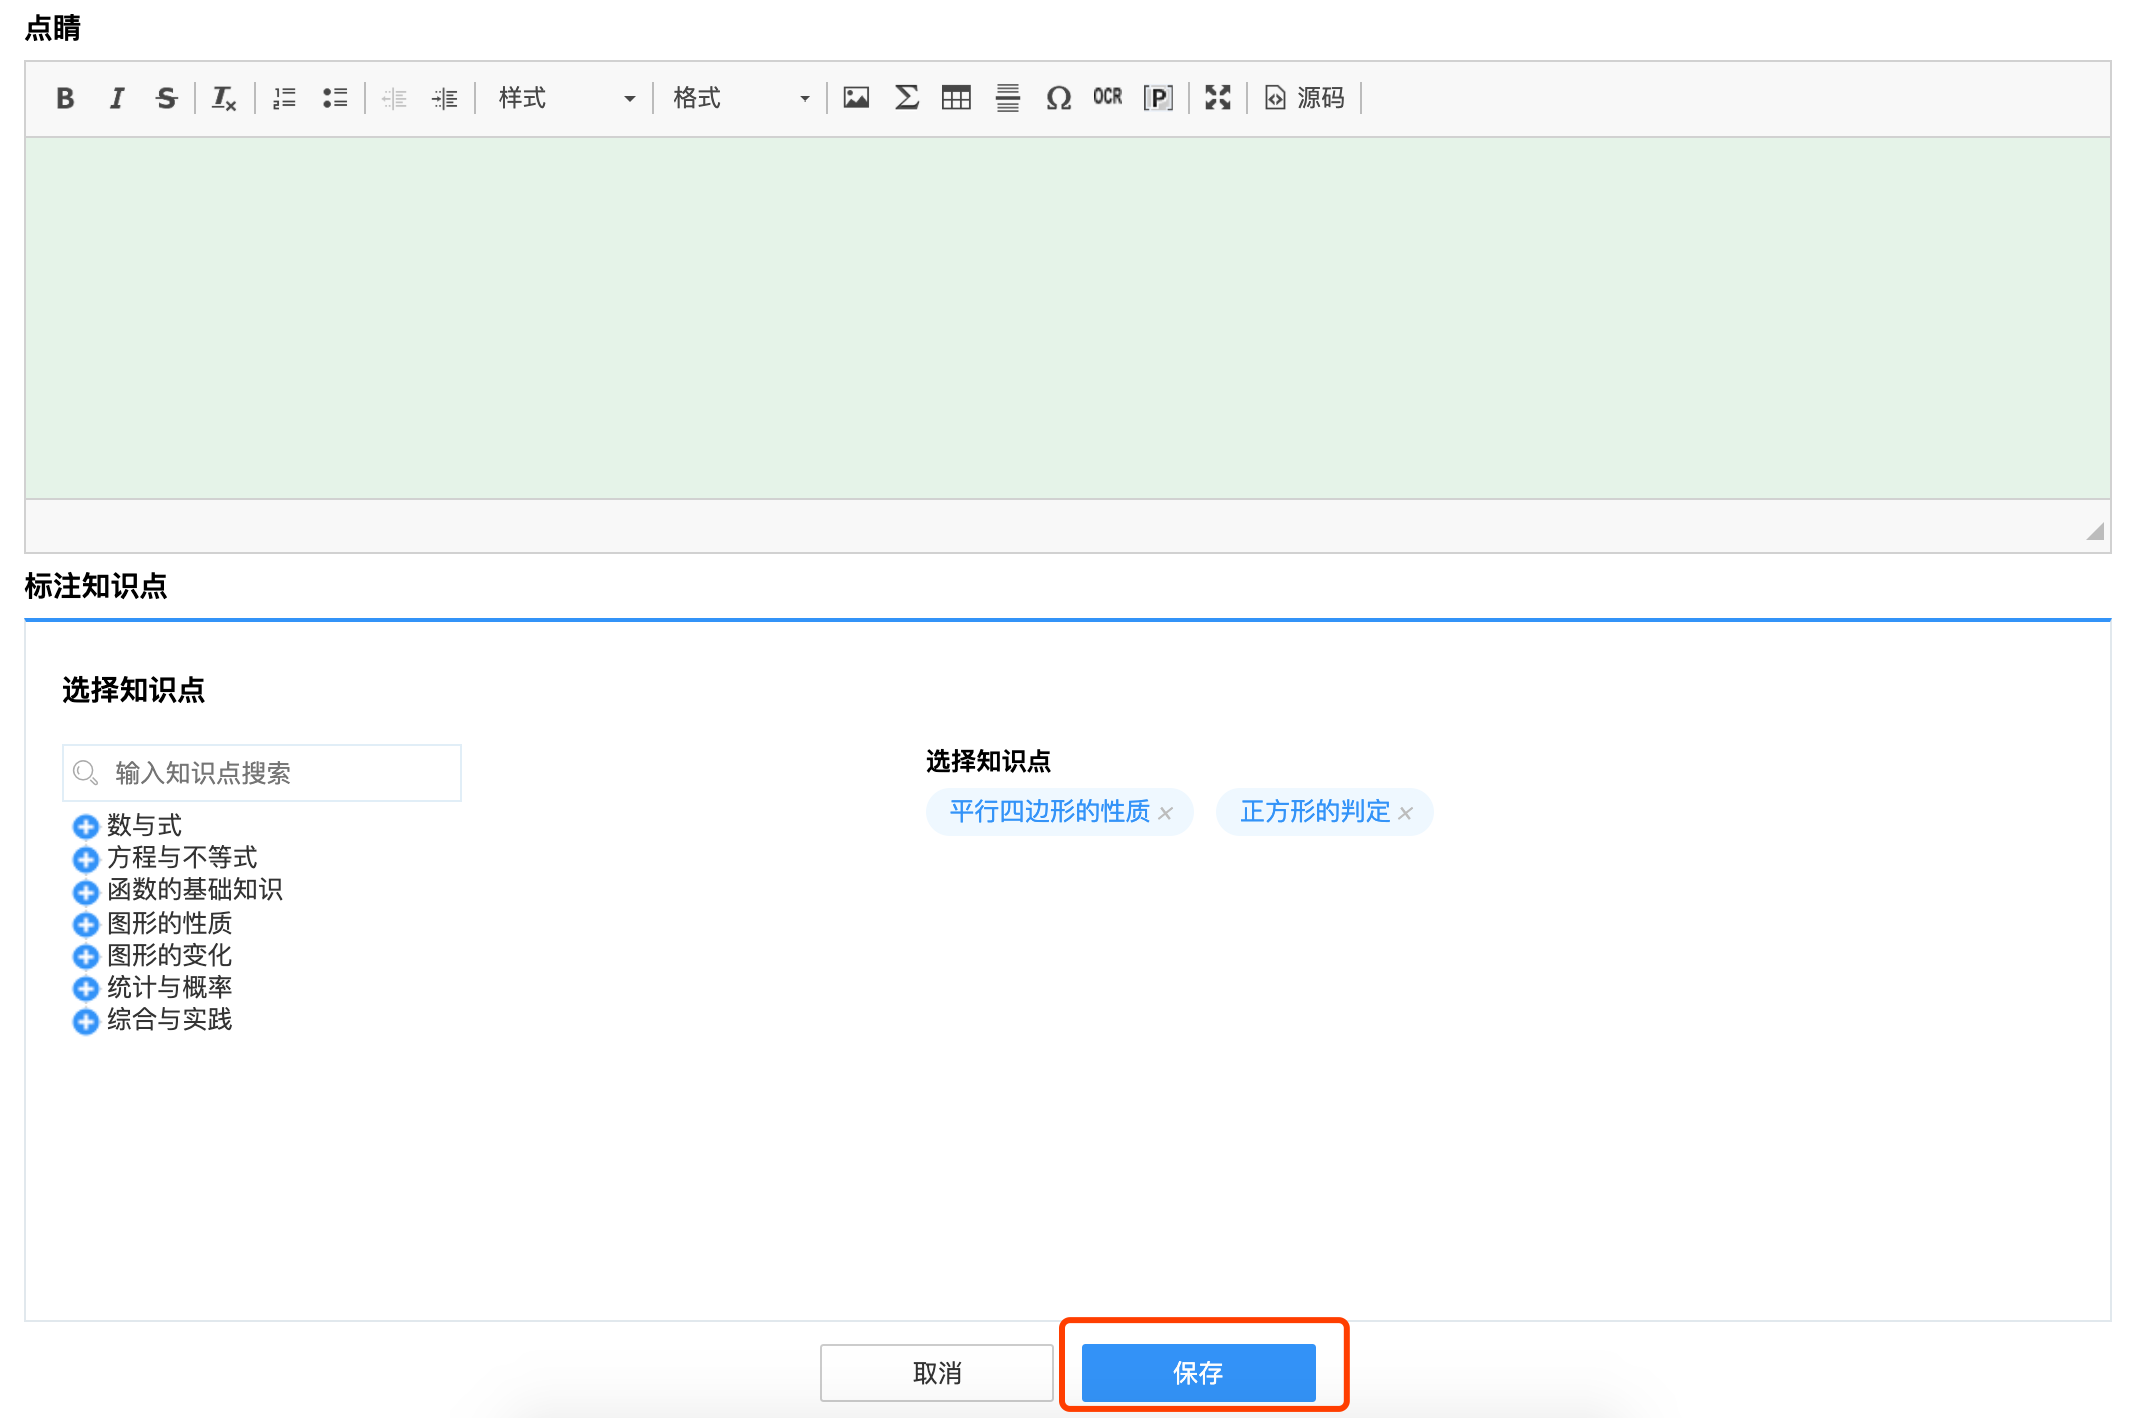Screen dimensions: 2142x1418
Task: Click the remove format icon
Action: [223, 98]
